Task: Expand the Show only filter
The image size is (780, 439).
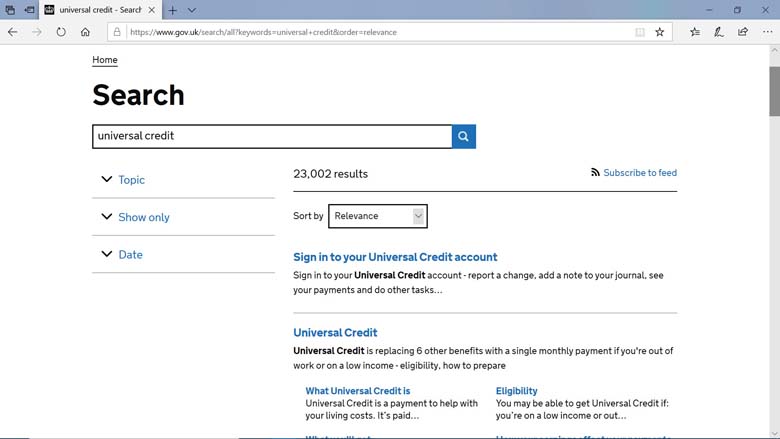Action: pos(143,217)
